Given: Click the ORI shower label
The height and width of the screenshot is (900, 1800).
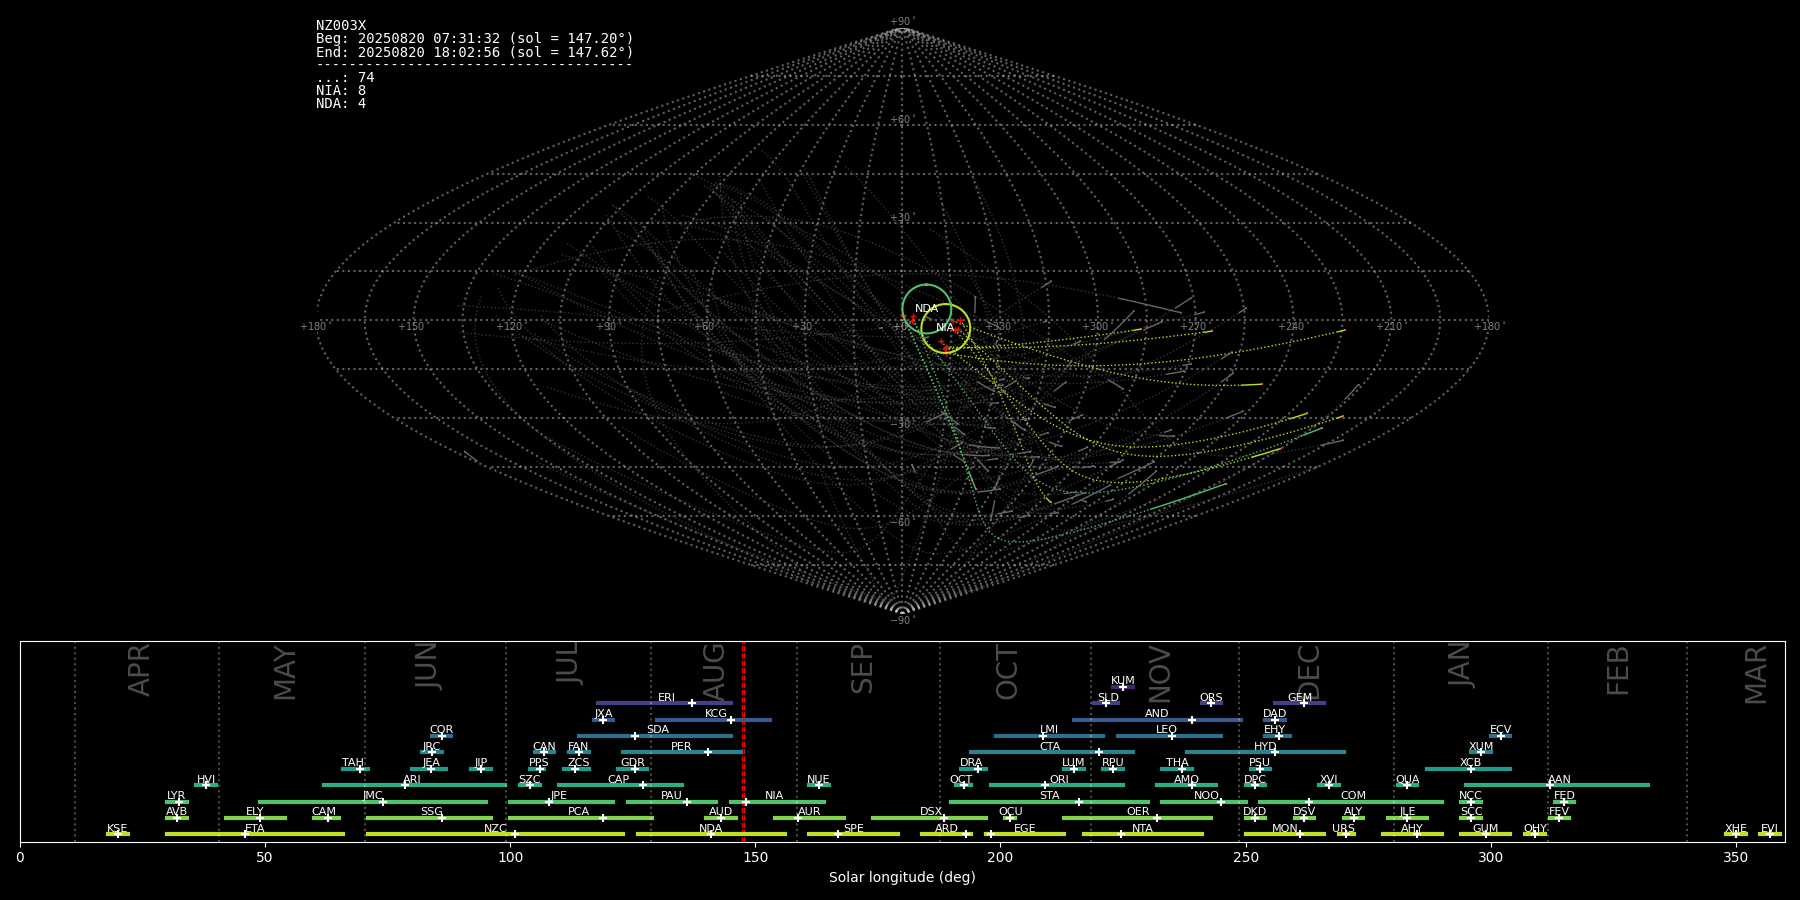Looking at the screenshot, I should pos(1059,780).
